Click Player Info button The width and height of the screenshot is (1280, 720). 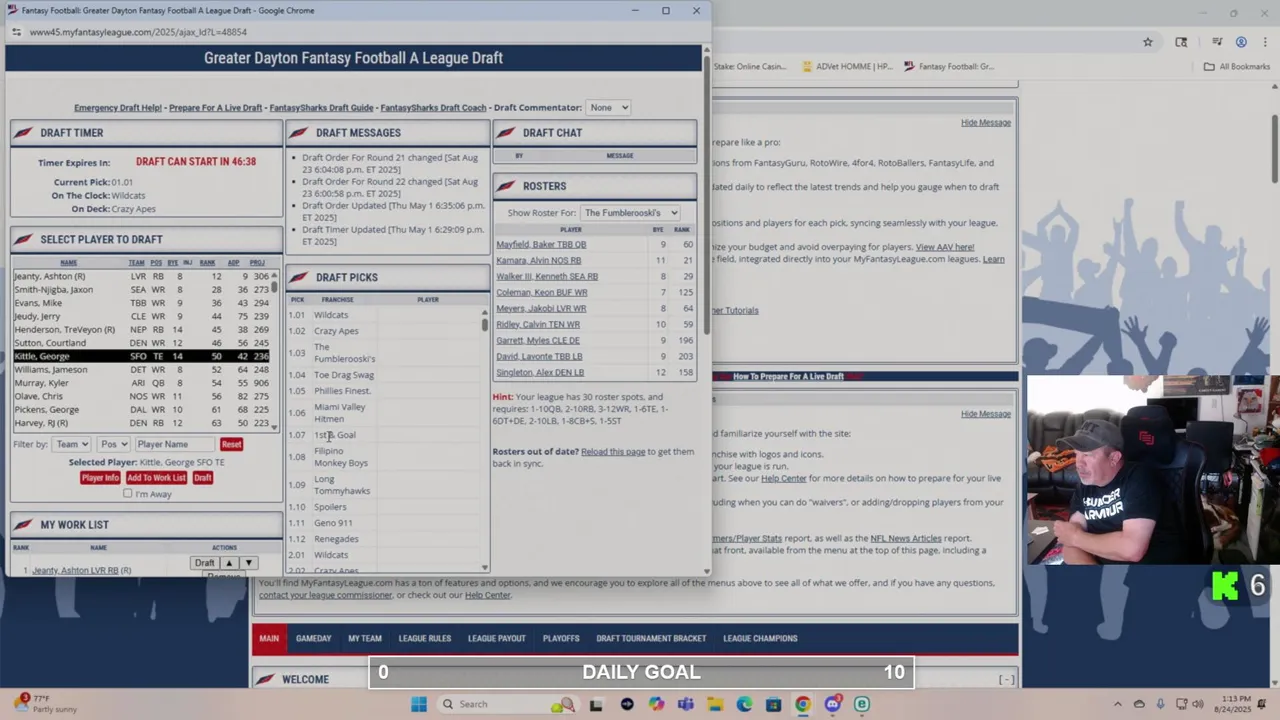click(100, 478)
